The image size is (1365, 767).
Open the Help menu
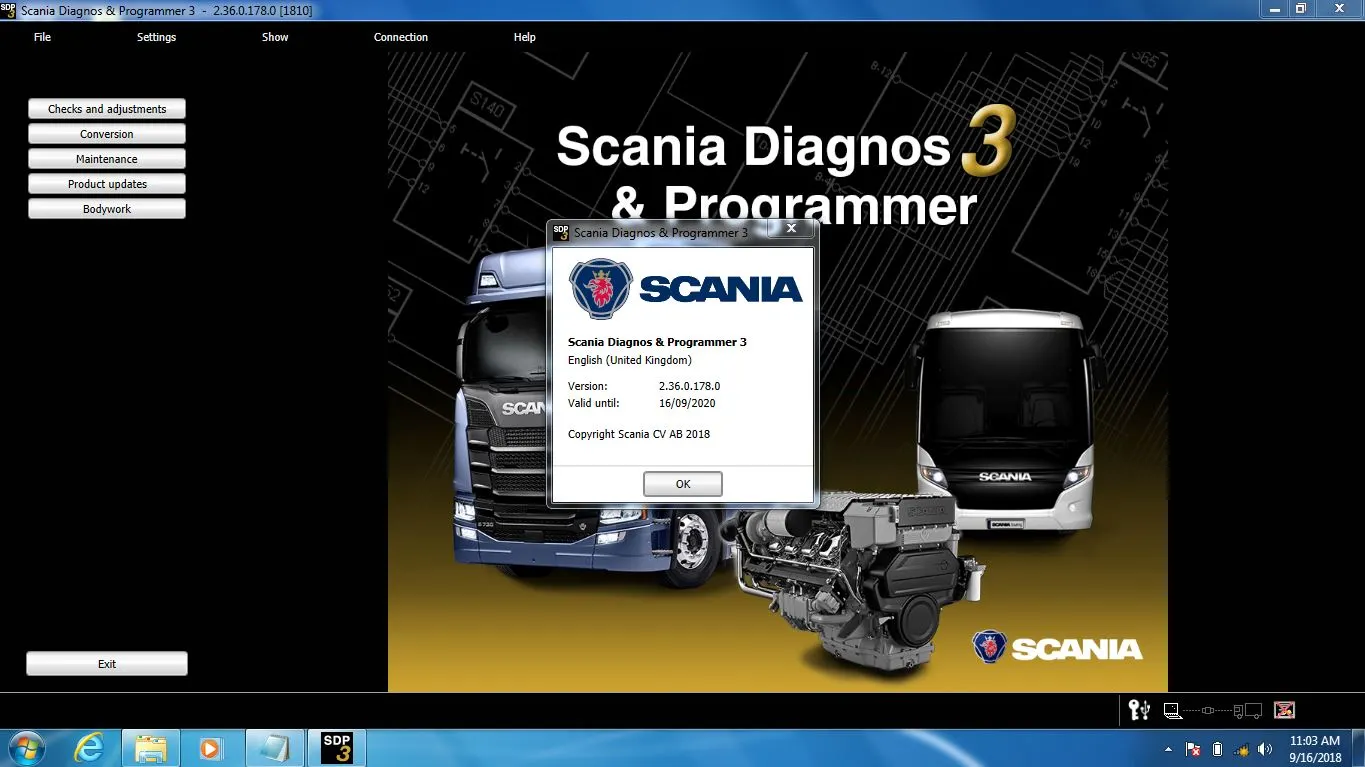[525, 37]
